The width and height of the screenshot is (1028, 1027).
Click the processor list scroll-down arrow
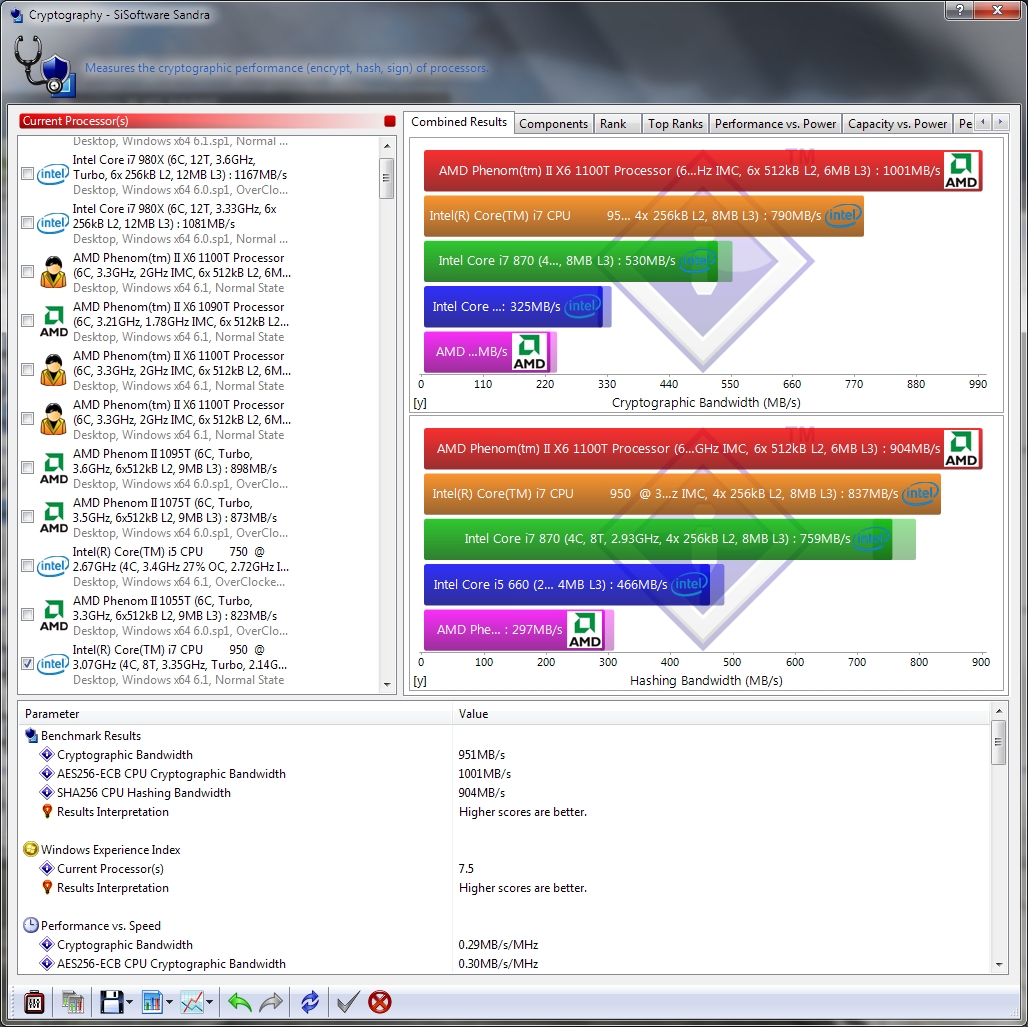387,685
